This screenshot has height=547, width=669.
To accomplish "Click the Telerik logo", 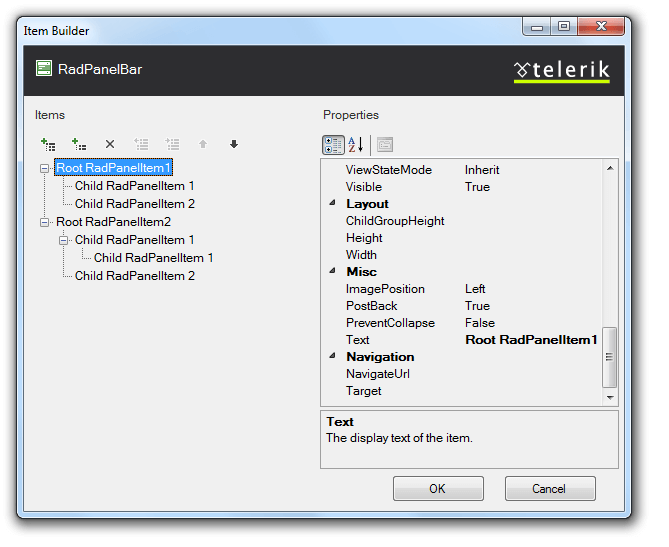I will 561,69.
